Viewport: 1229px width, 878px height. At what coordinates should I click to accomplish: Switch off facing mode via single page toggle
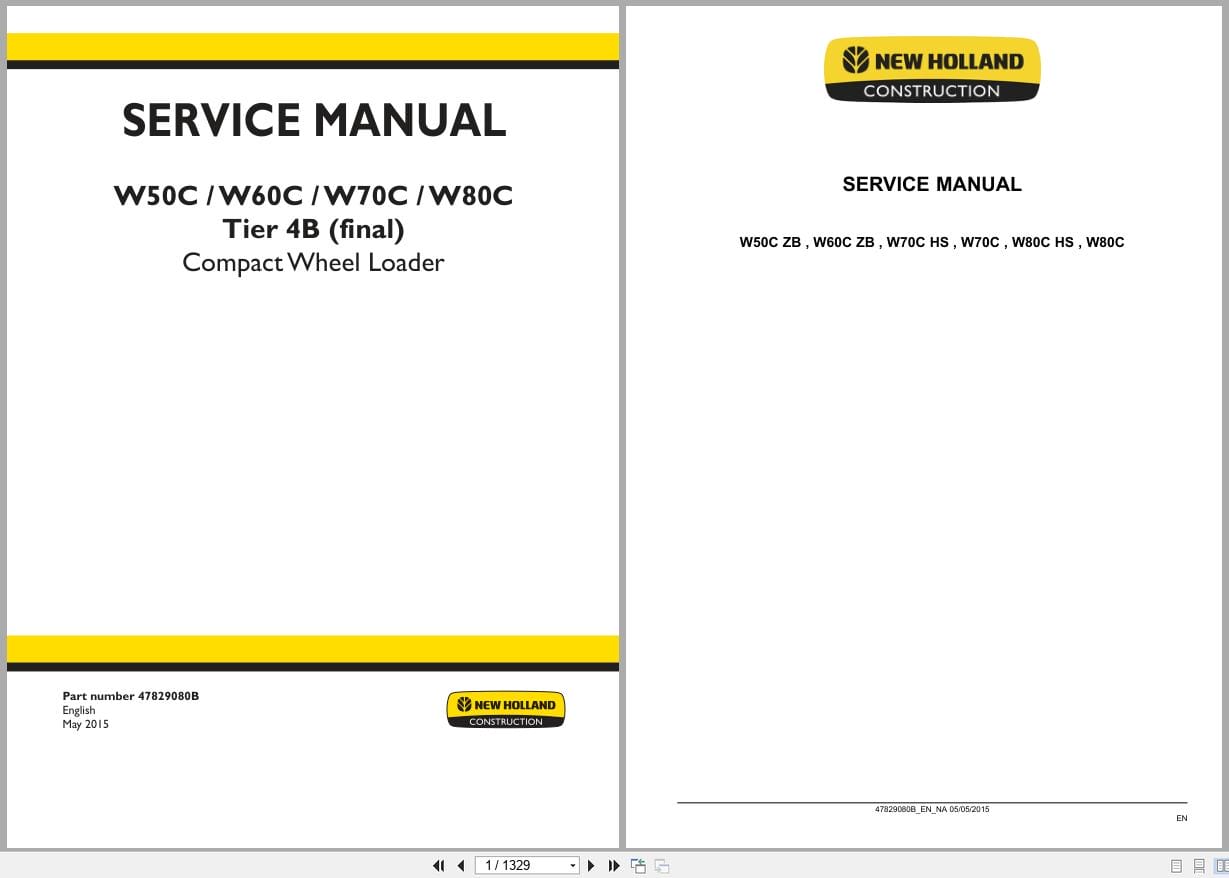click(x=1176, y=865)
